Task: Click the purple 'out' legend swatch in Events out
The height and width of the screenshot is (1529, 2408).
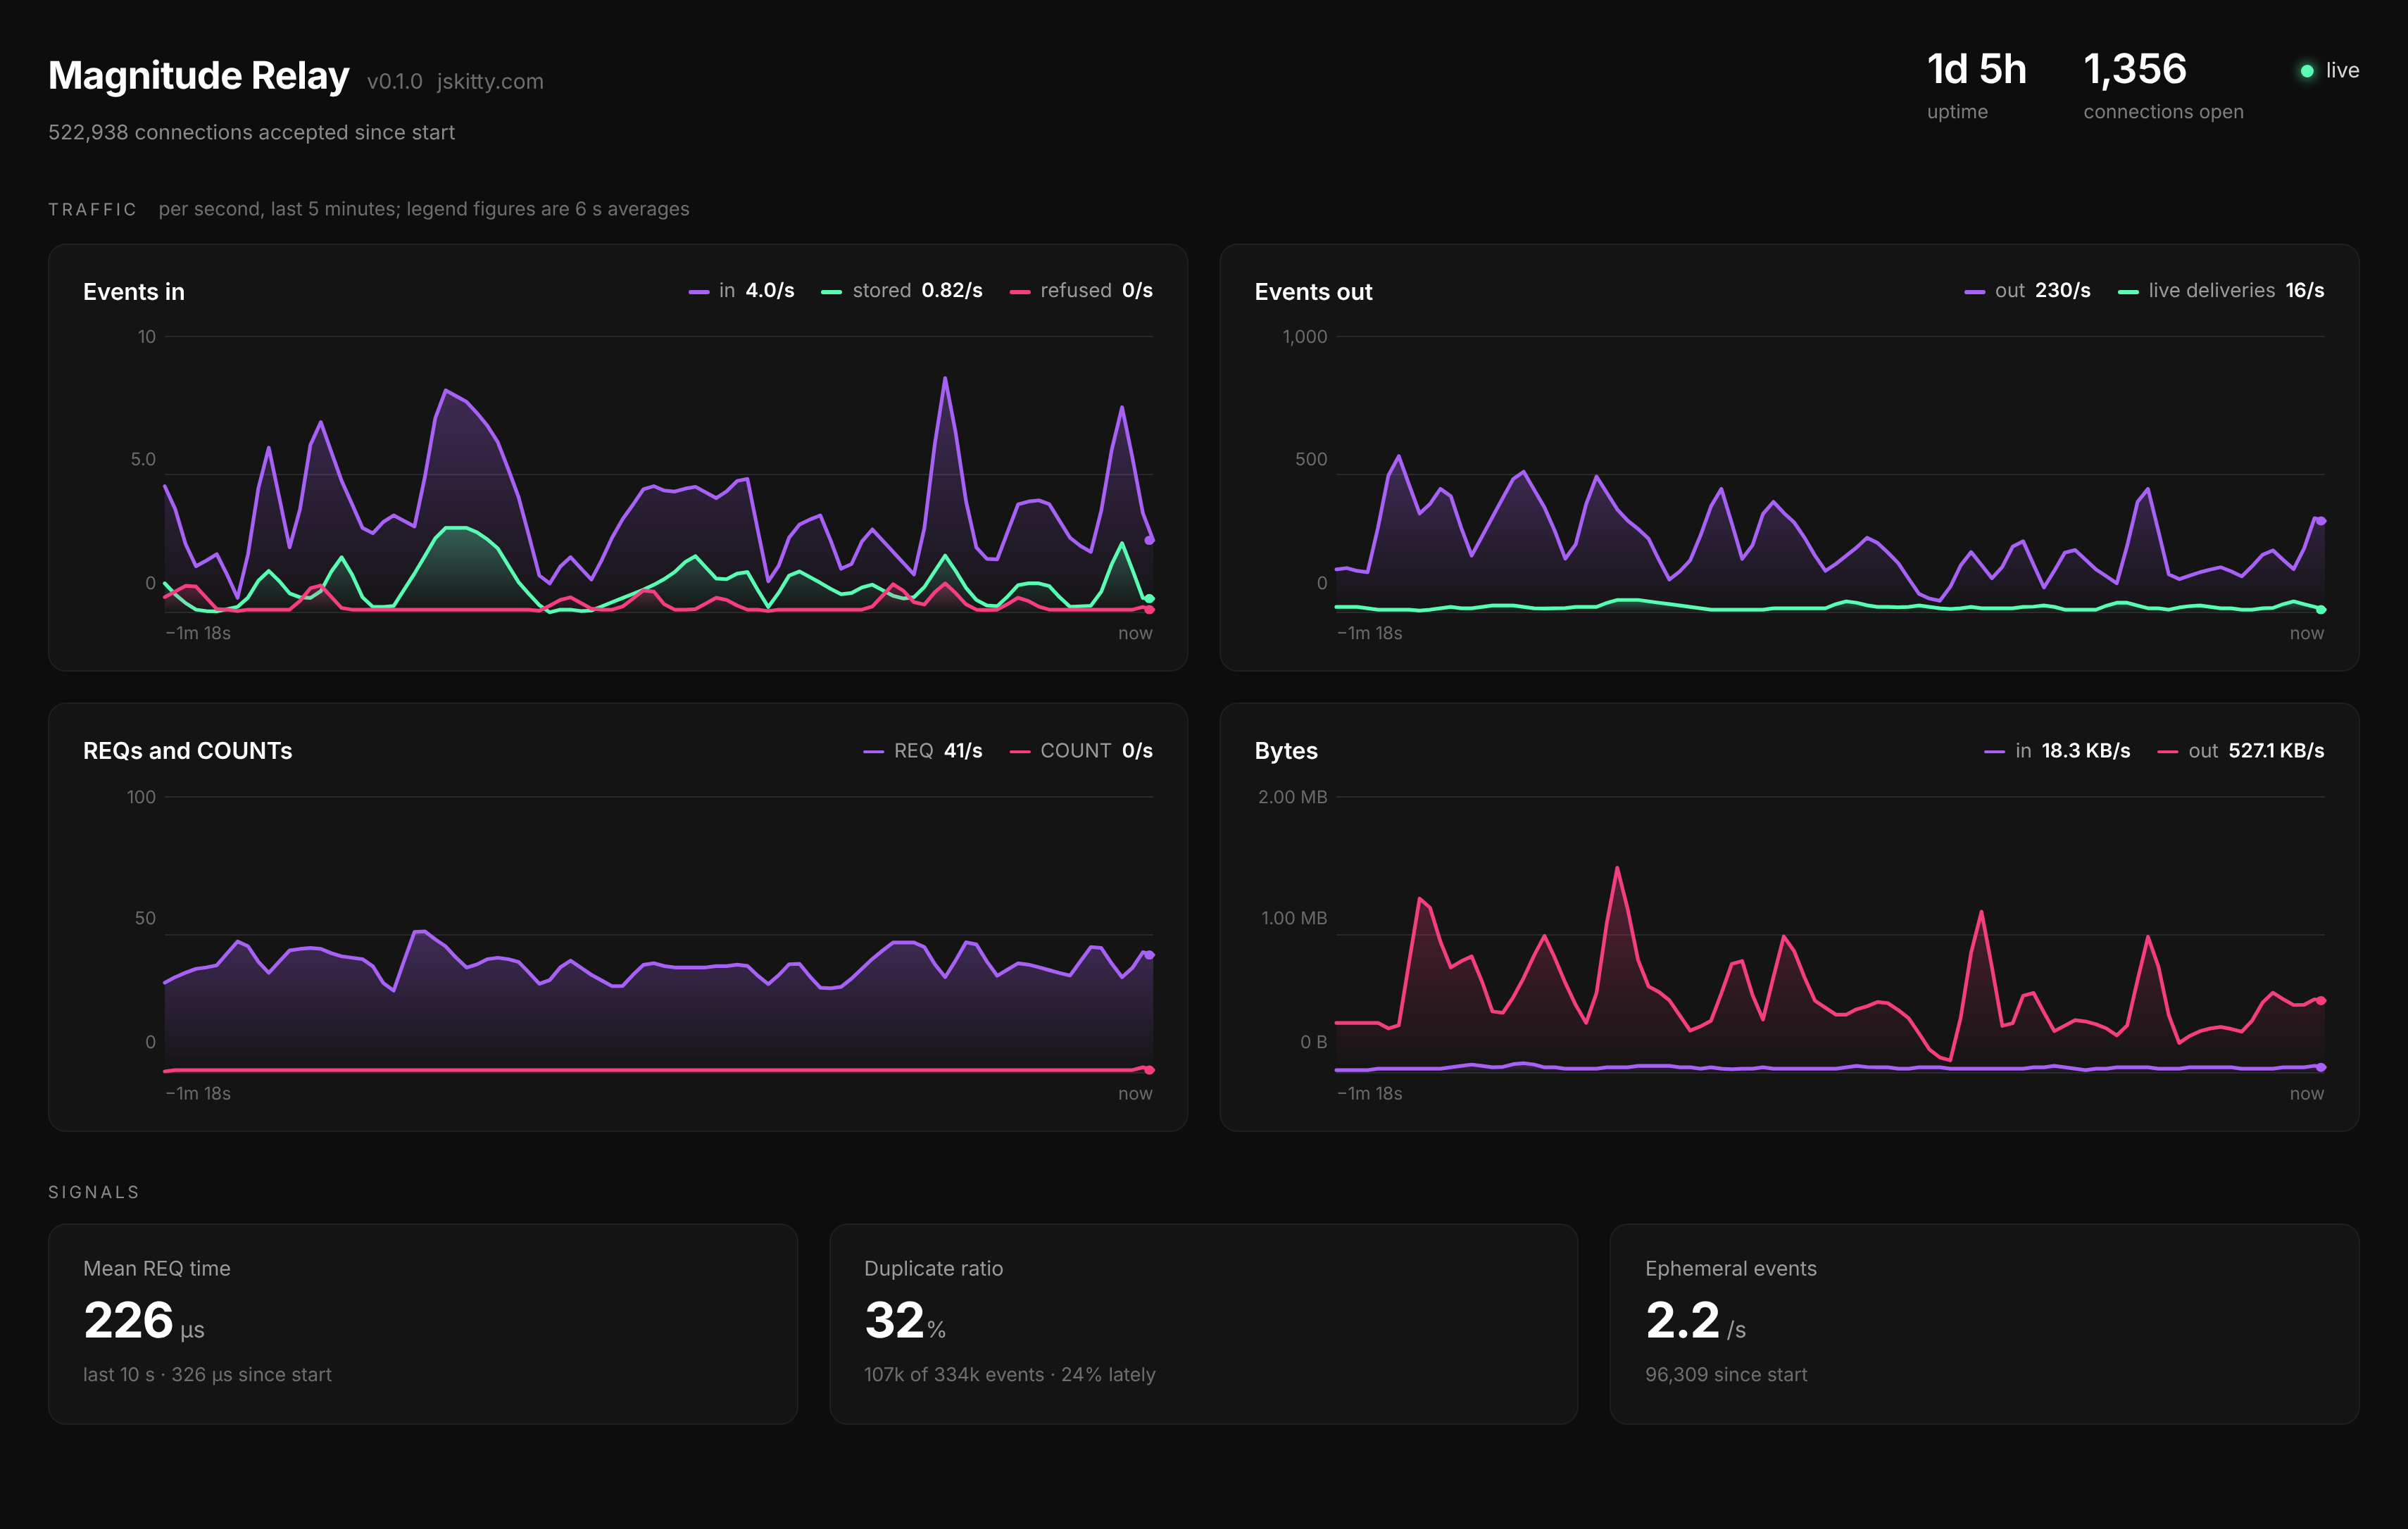Action: point(1975,292)
